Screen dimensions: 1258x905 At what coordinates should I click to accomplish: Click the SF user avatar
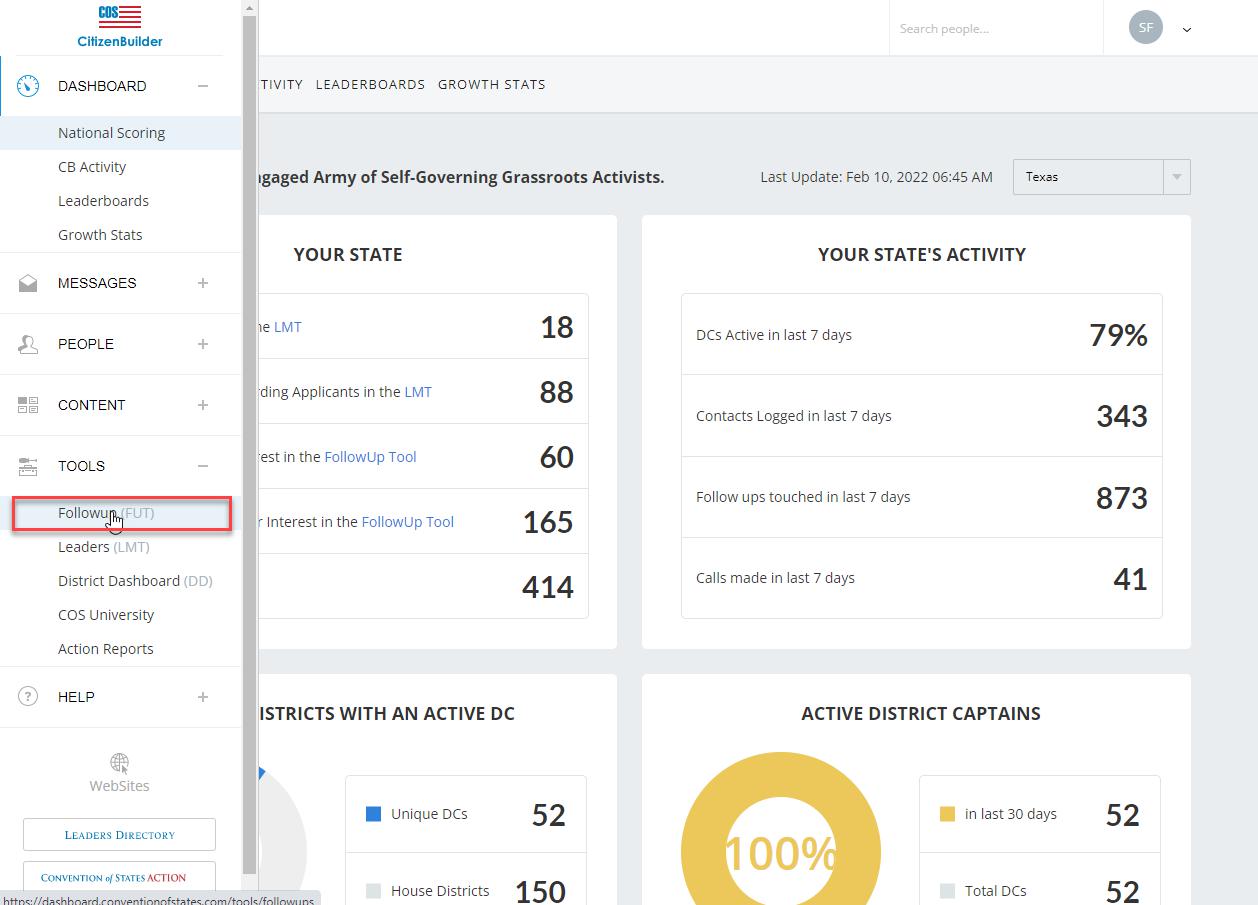click(1145, 28)
